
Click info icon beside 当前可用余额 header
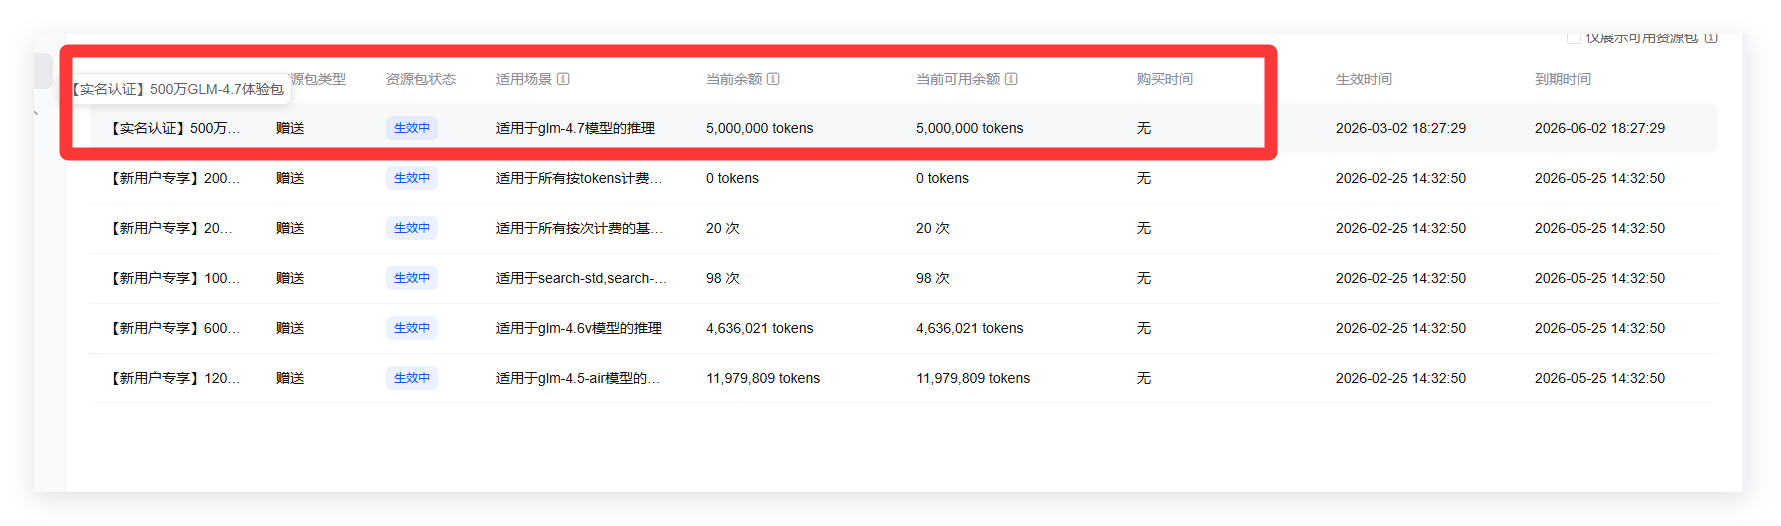1011,79
